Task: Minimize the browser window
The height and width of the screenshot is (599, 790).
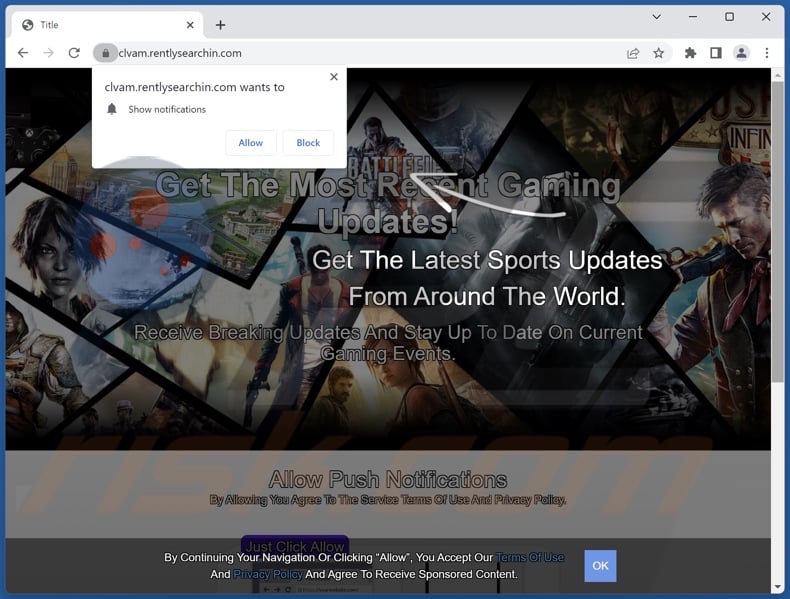Action: pyautogui.click(x=693, y=17)
